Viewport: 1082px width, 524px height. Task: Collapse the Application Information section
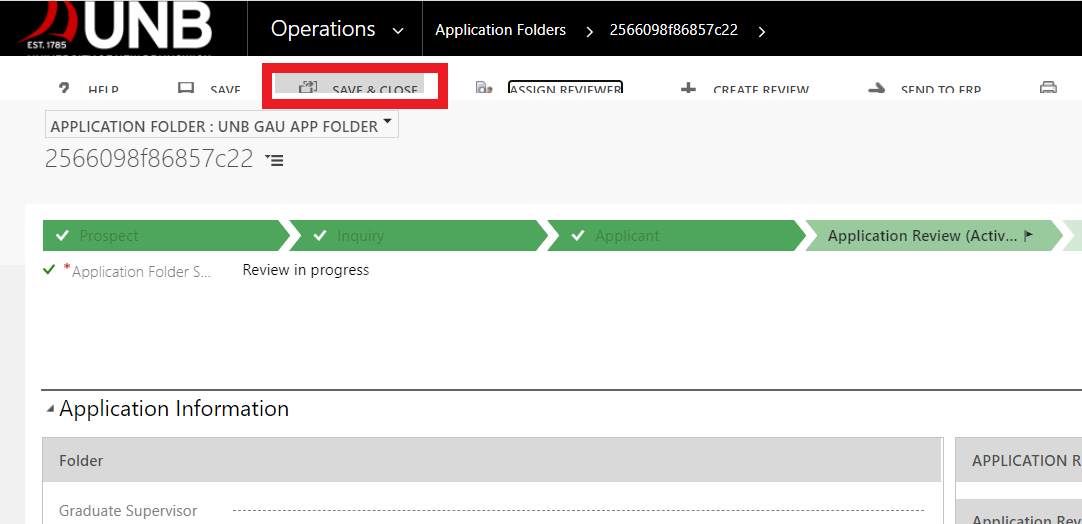point(50,409)
